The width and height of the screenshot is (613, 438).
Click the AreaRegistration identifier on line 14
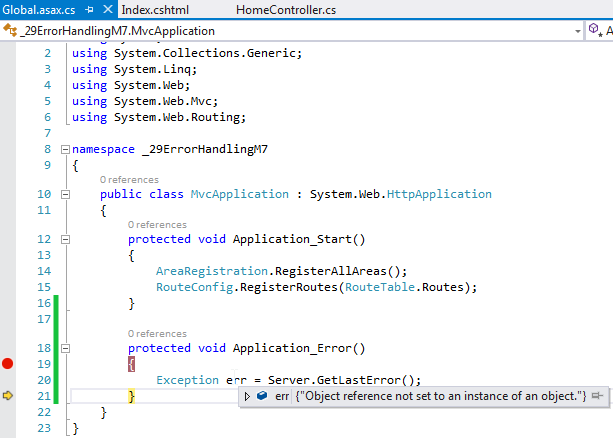point(212,271)
